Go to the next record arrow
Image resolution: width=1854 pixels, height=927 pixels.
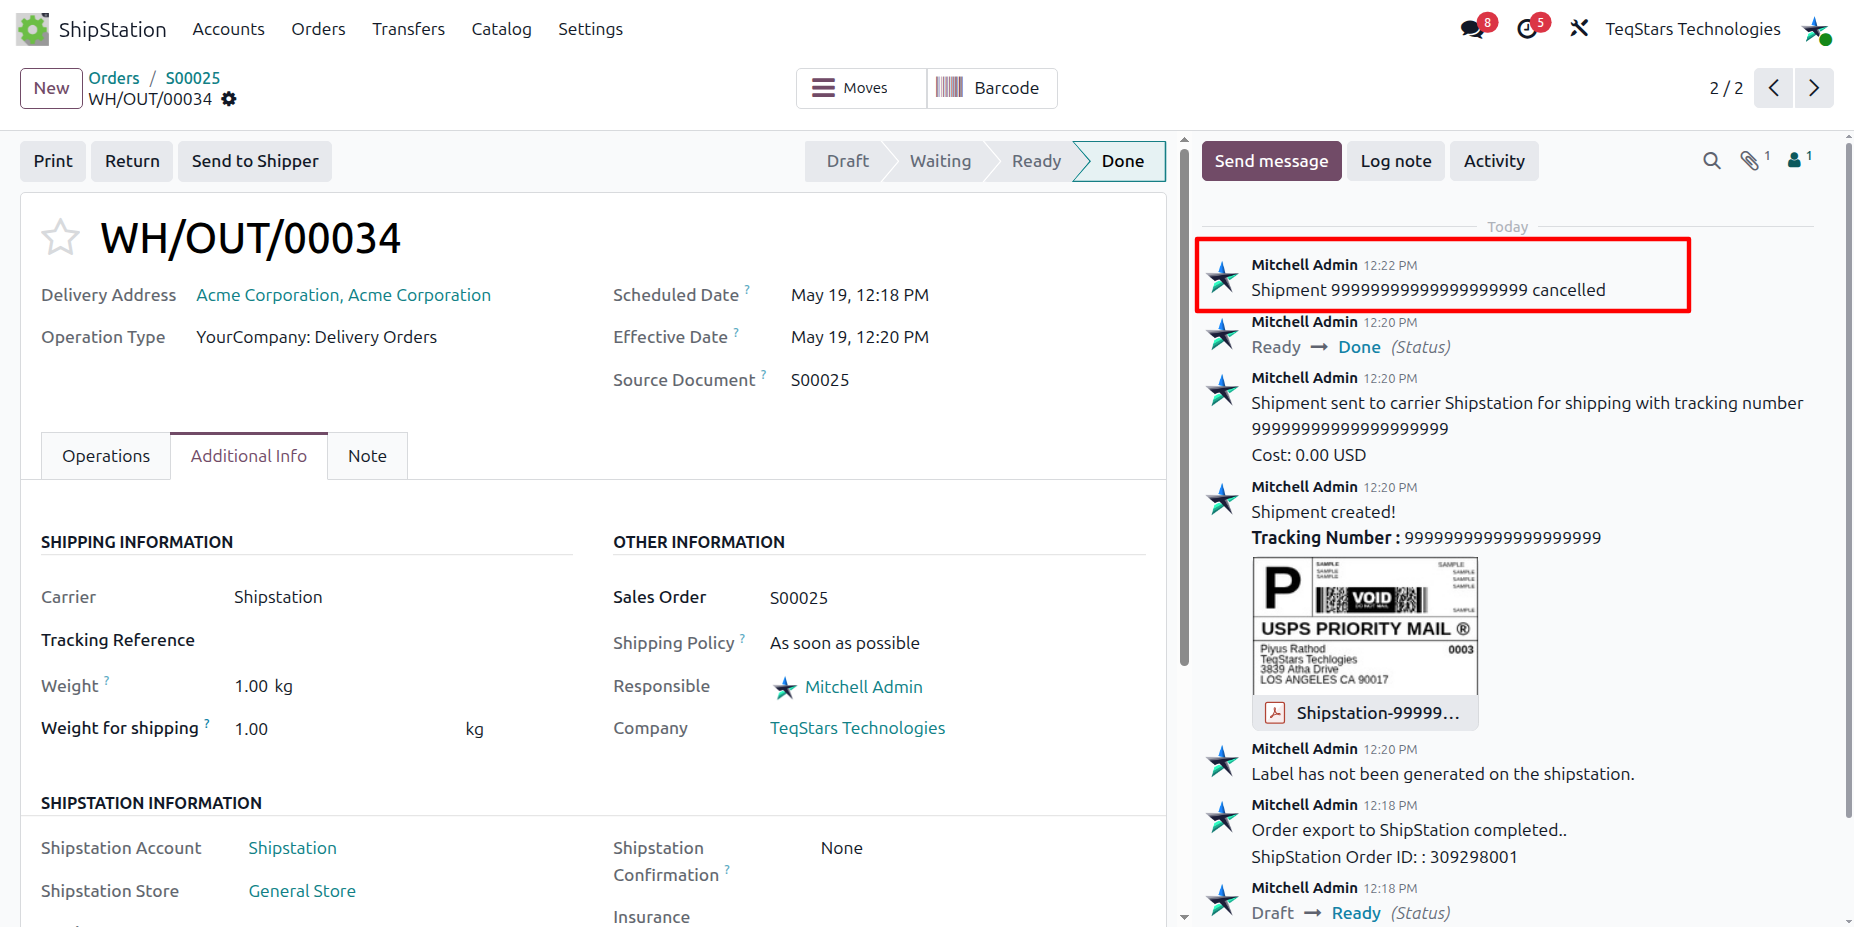pos(1814,88)
